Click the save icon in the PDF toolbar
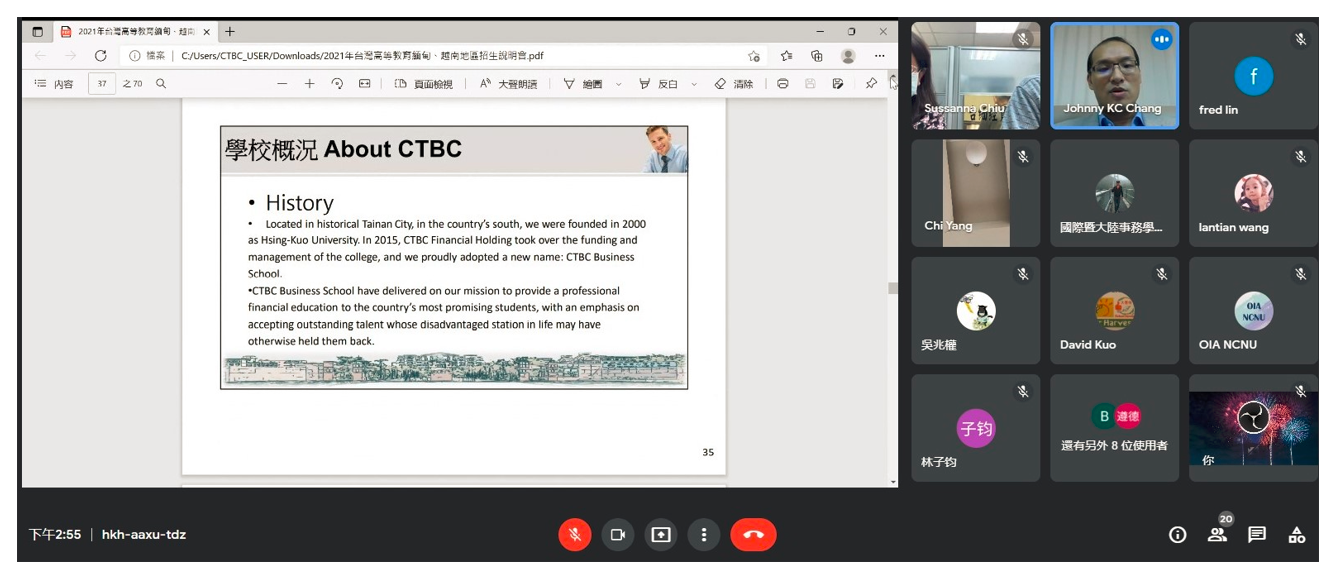Viewport: 1327px width, 580px height. (x=810, y=84)
